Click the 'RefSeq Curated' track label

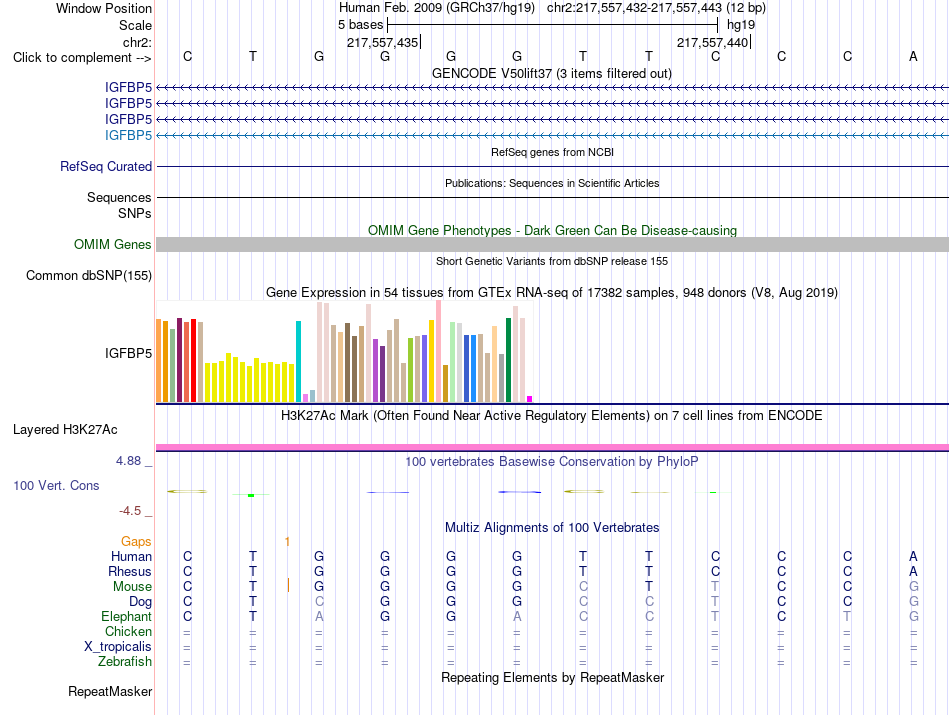coord(105,167)
